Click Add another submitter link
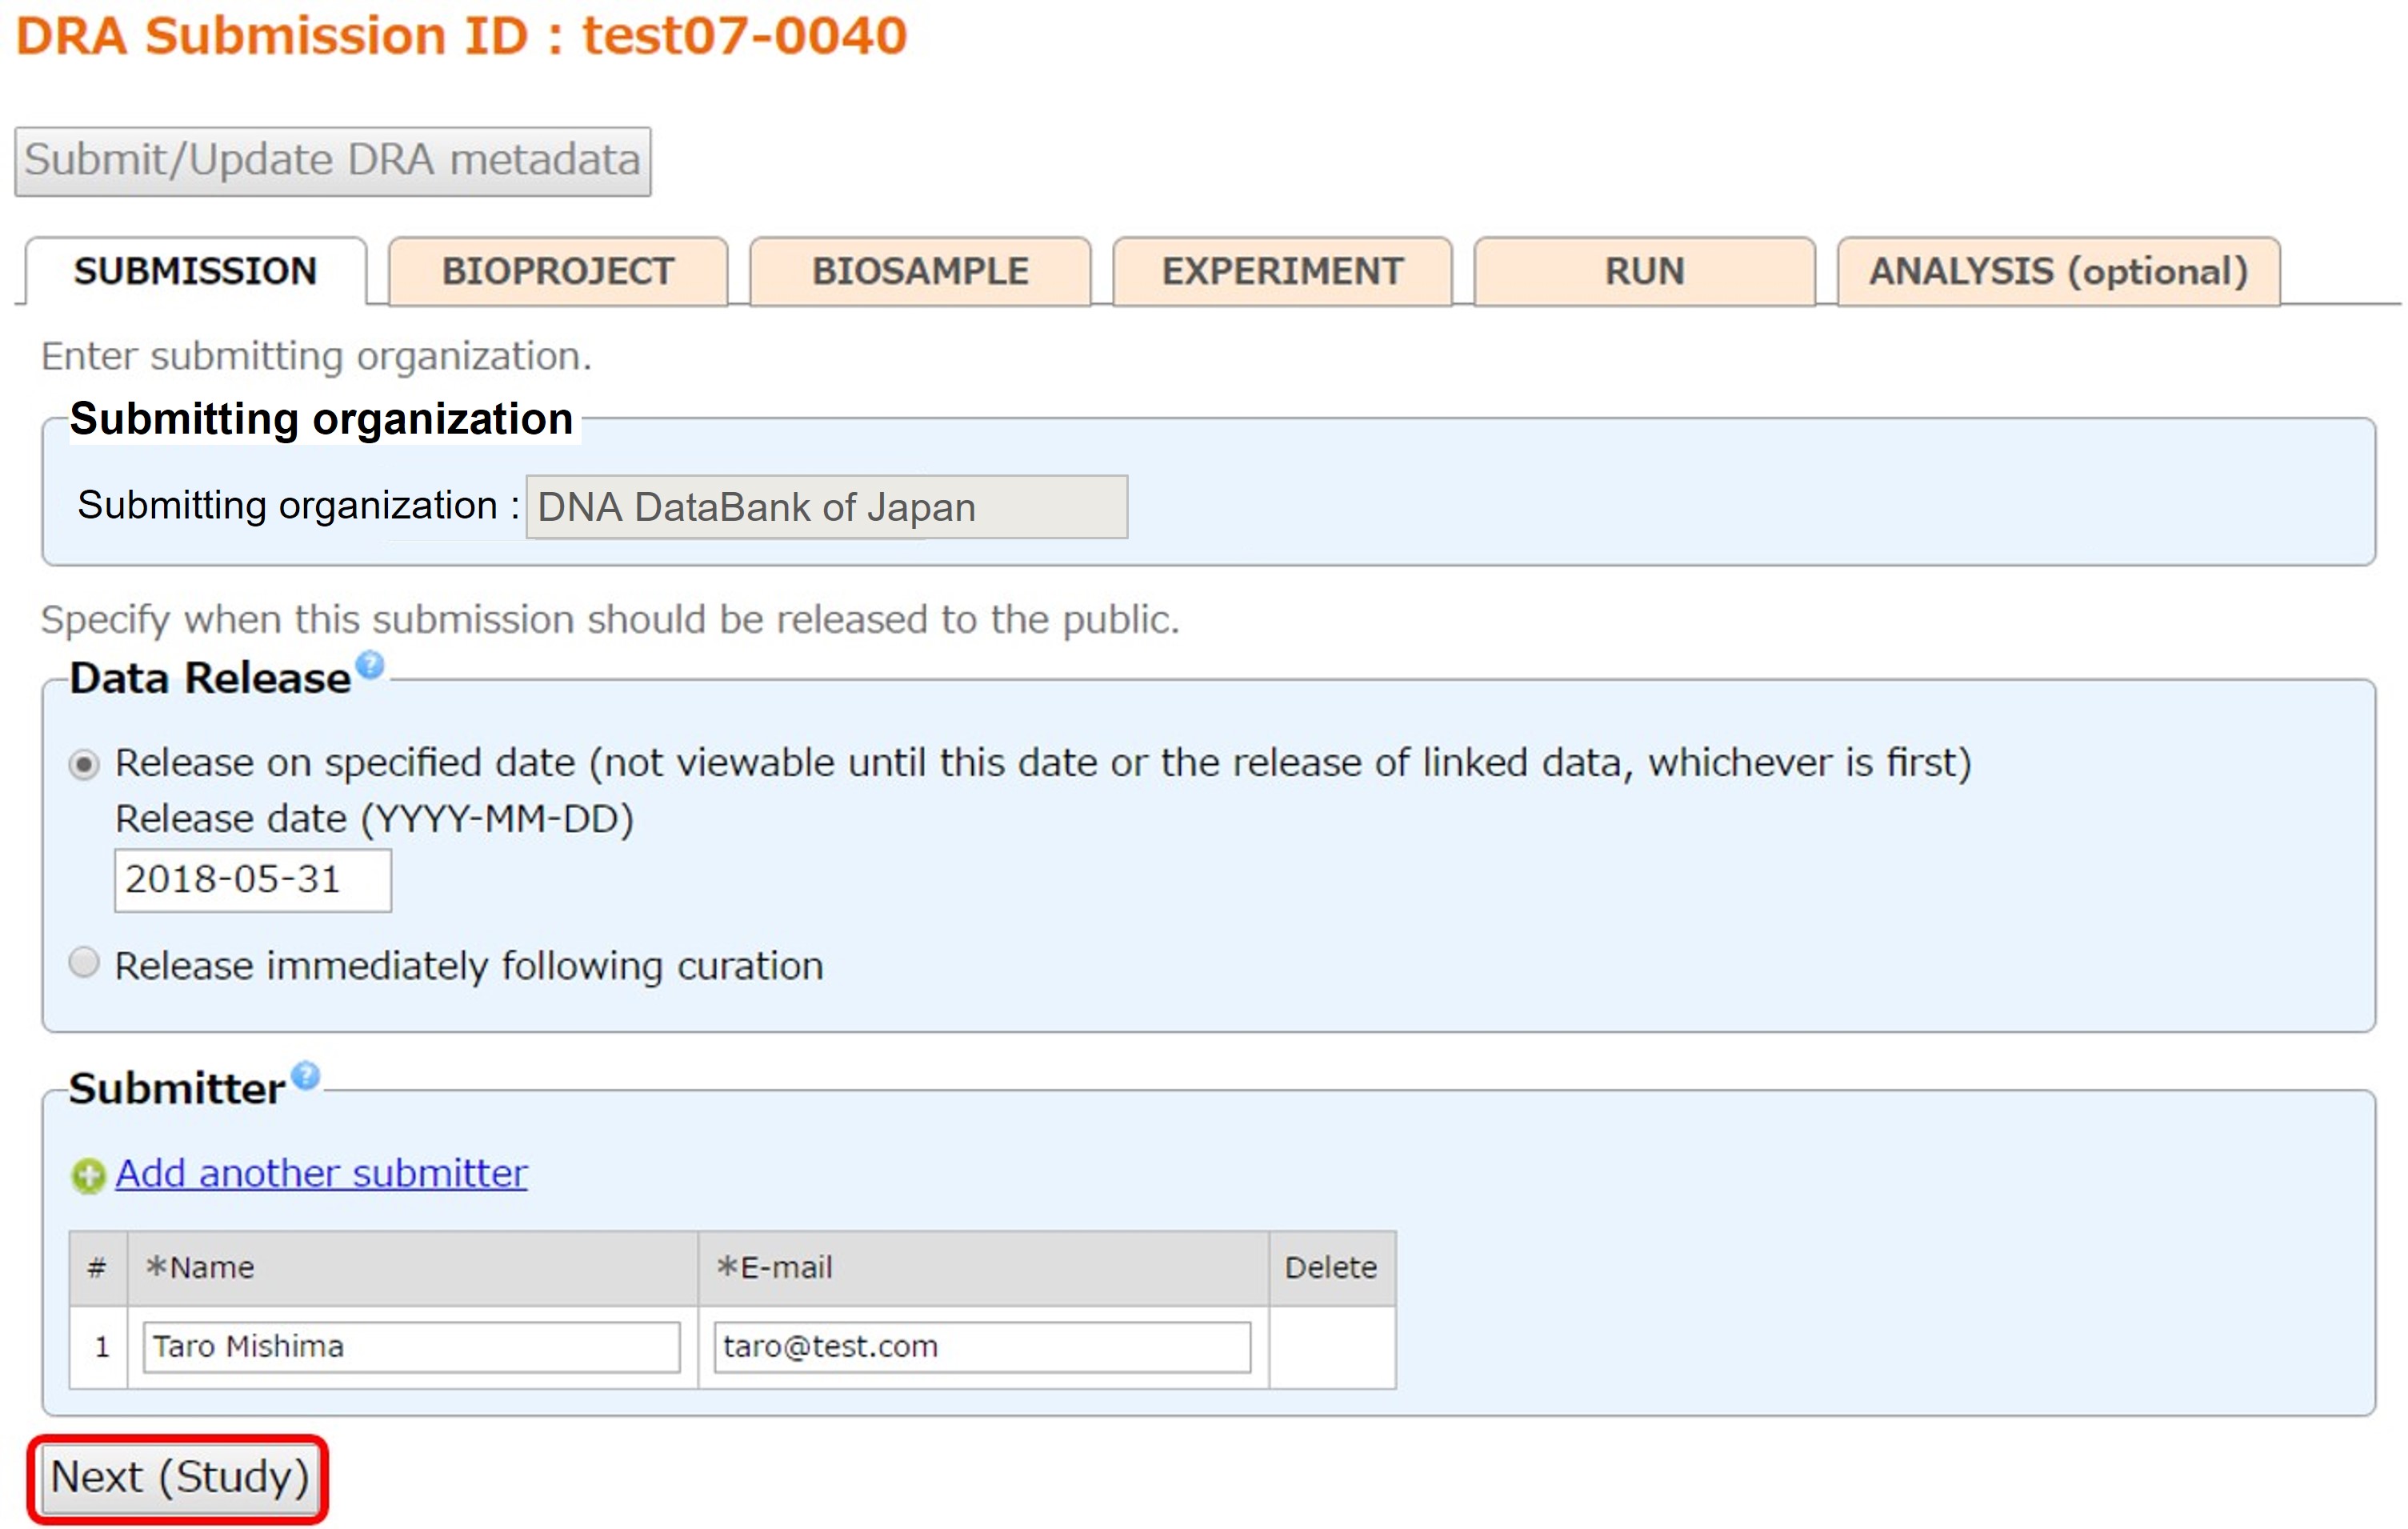This screenshot has height=1529, width=2408. pos(321,1174)
